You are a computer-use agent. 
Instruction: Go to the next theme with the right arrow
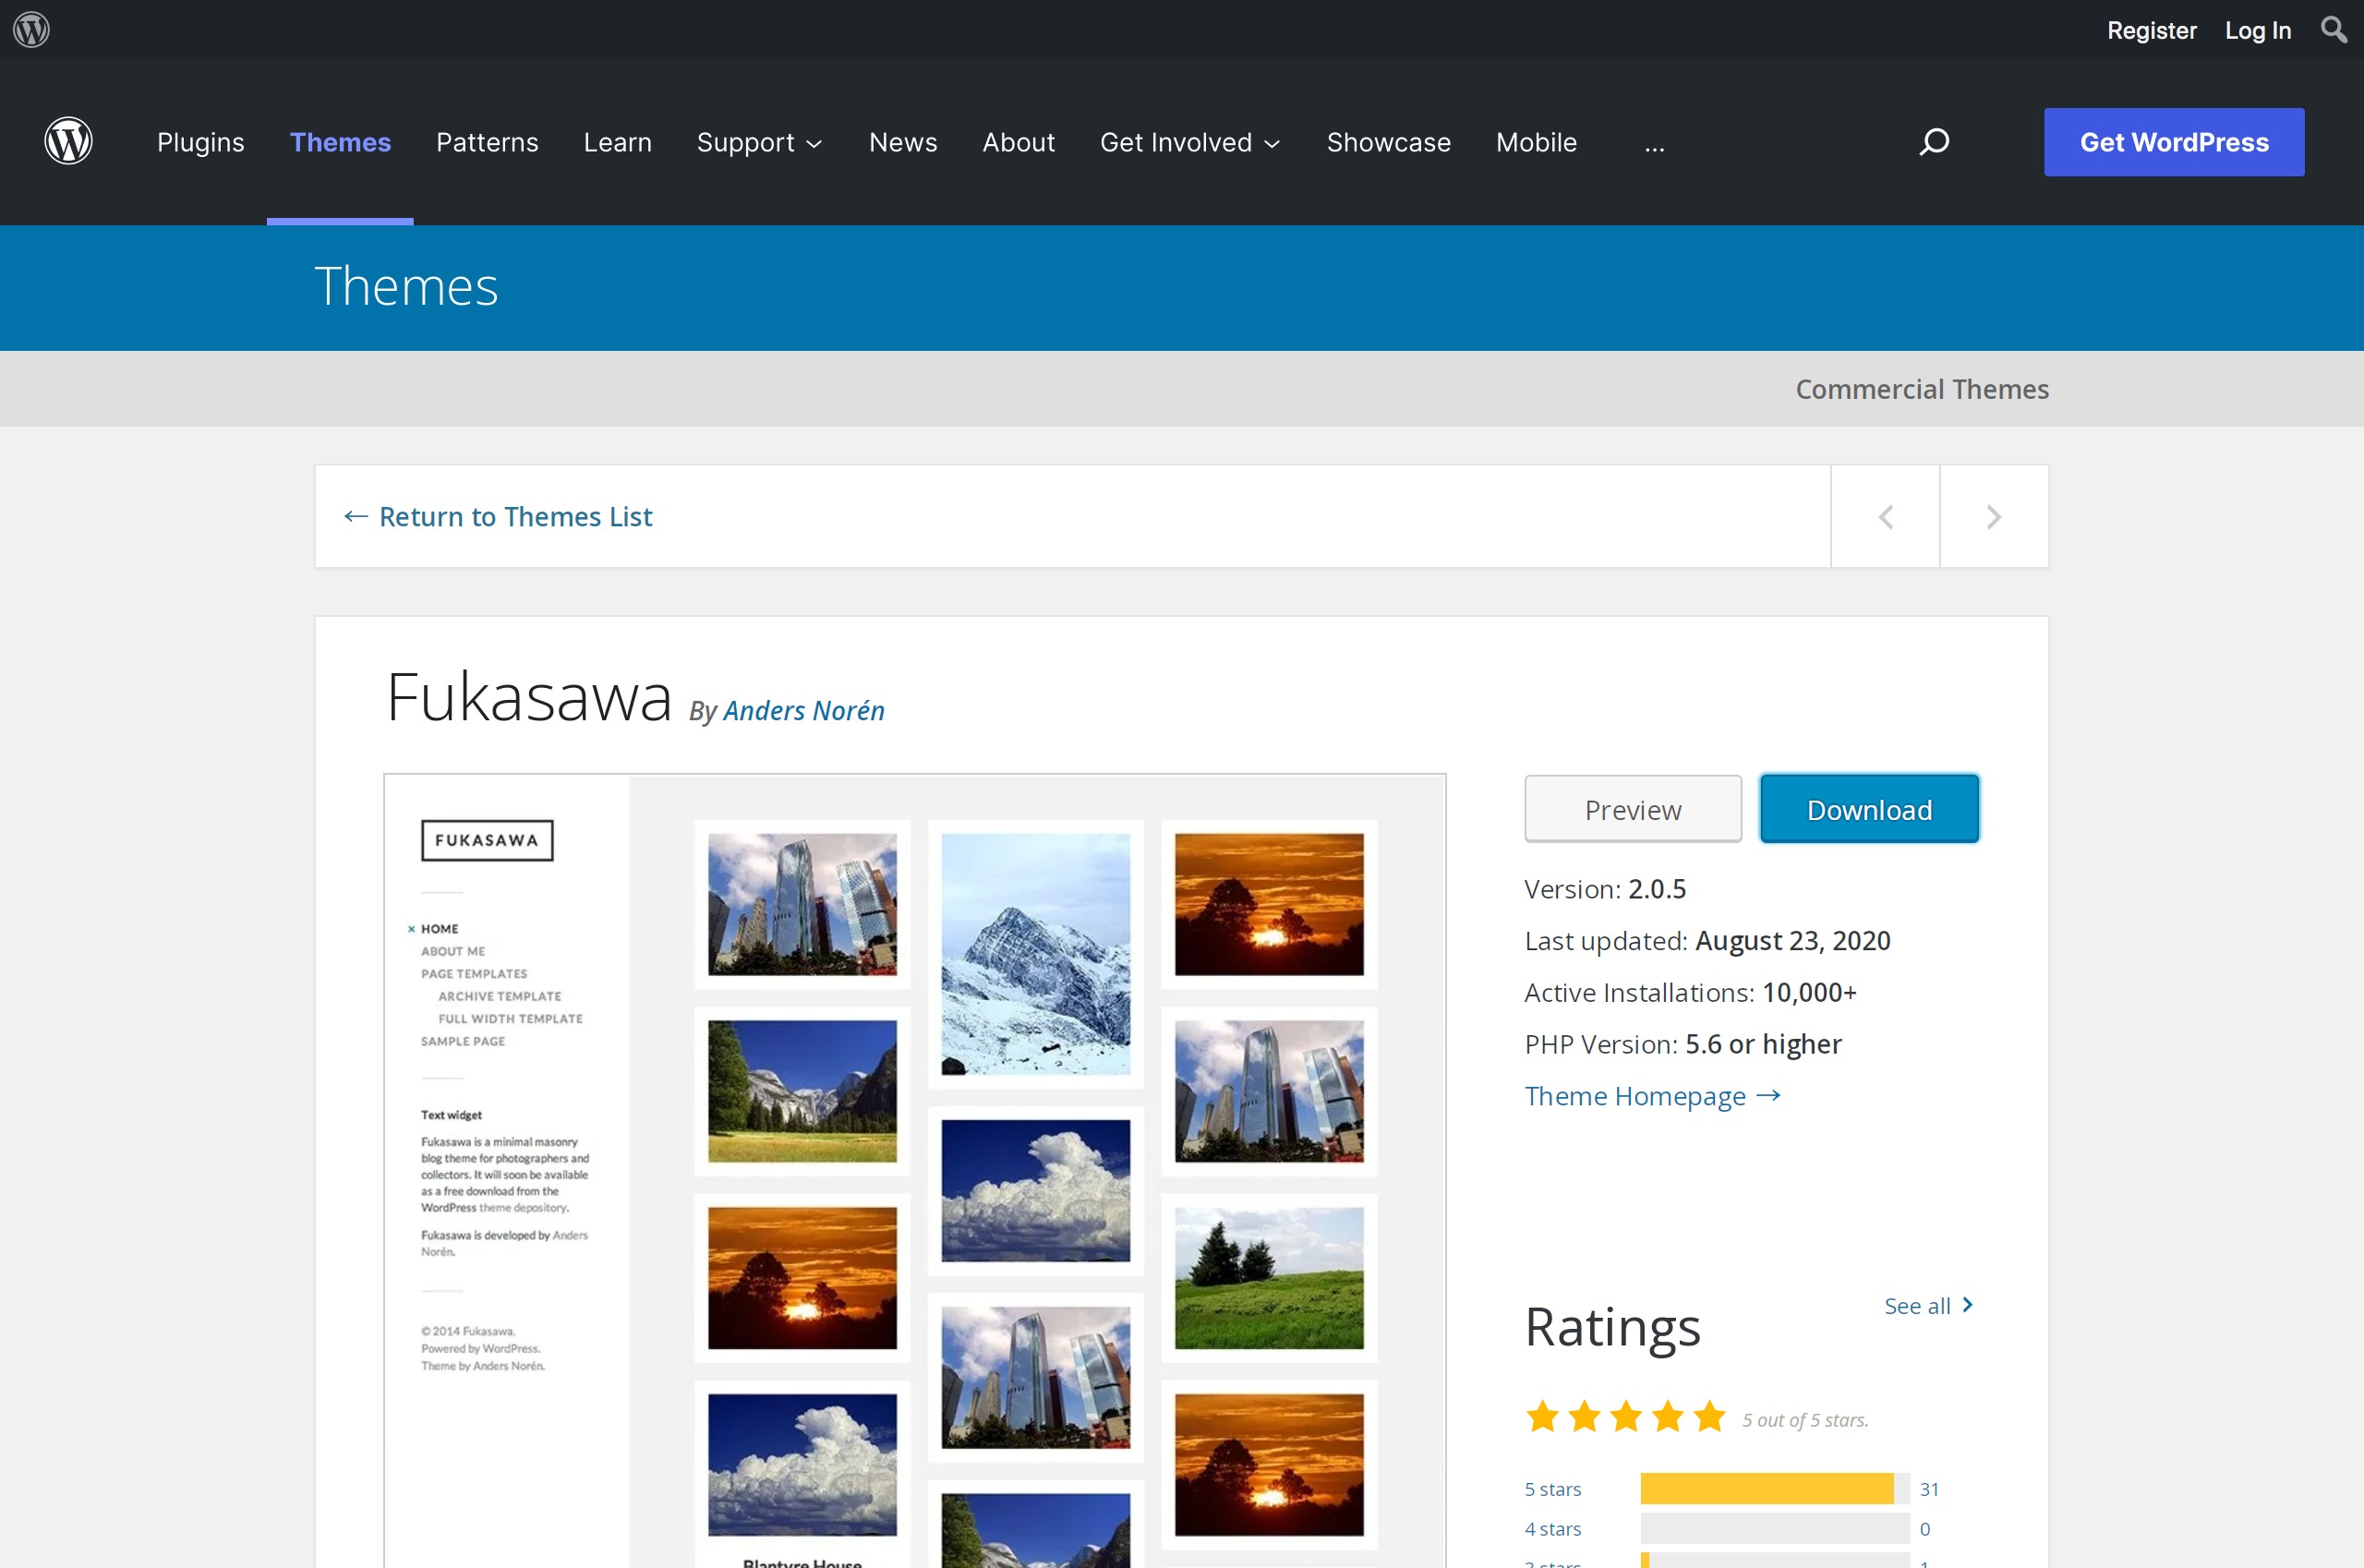tap(1993, 517)
